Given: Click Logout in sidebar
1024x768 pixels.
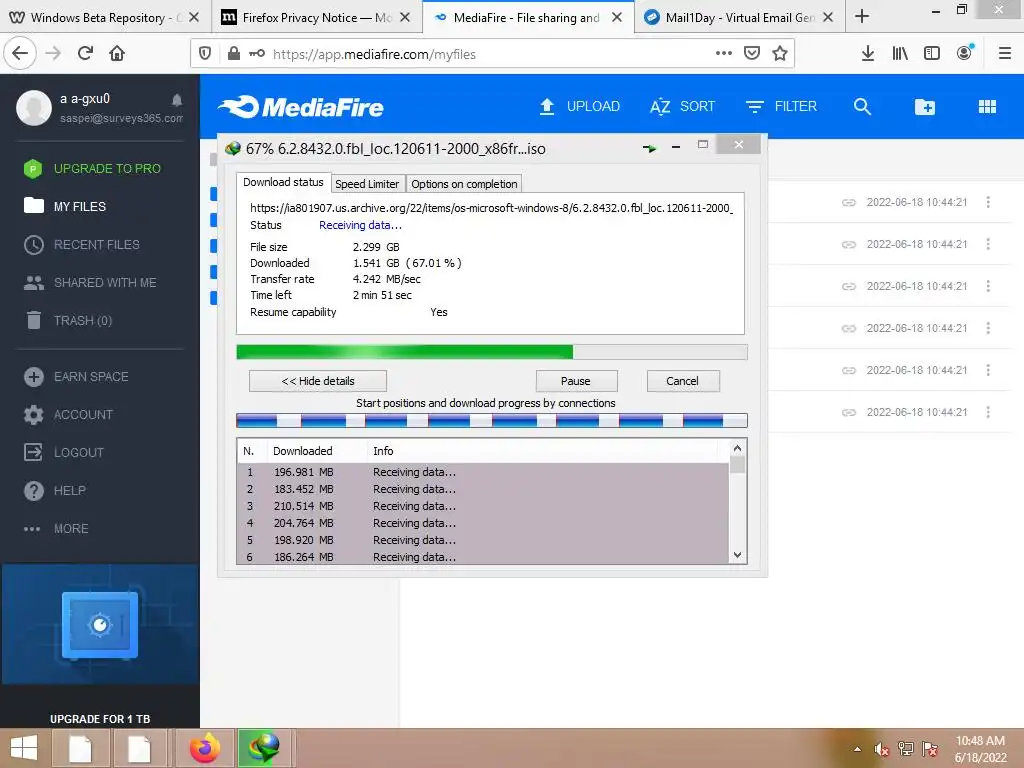Looking at the screenshot, I should [x=78, y=452].
